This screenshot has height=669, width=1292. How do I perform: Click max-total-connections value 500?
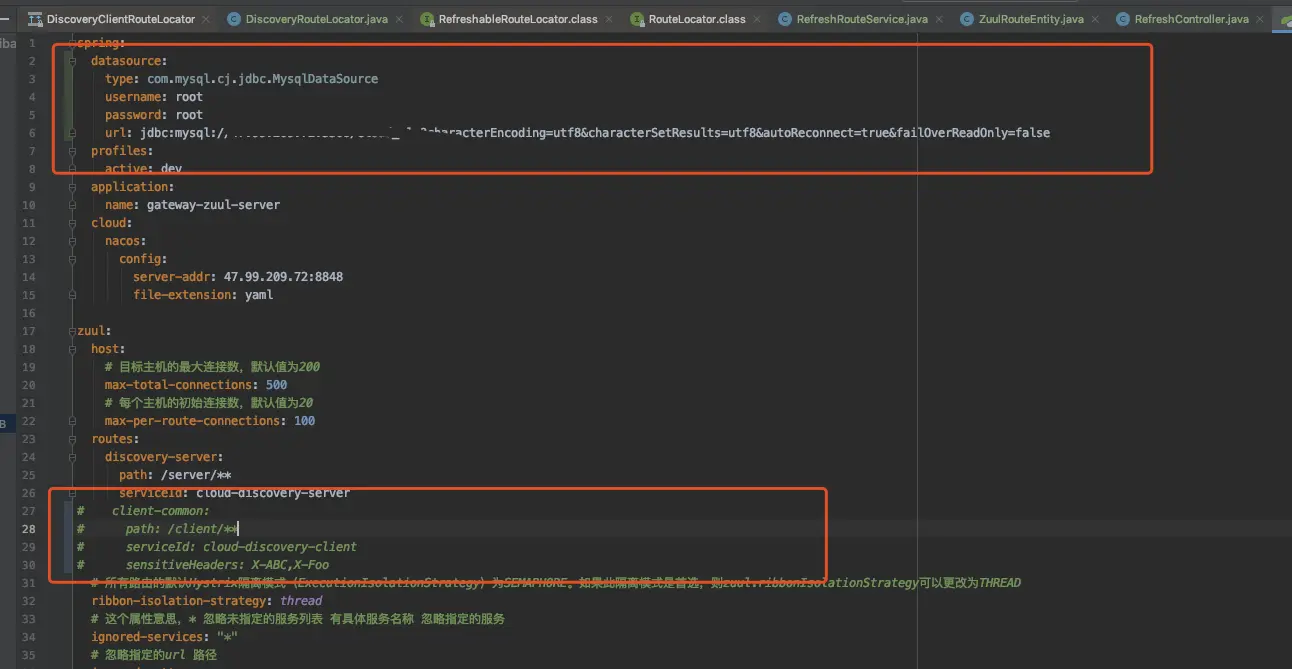(277, 385)
